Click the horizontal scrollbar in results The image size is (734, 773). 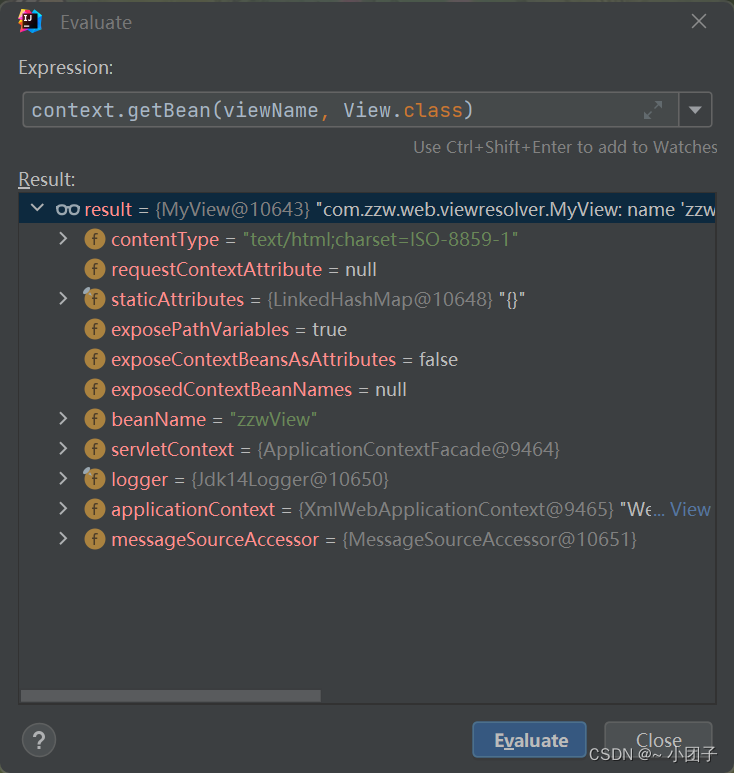tap(170, 696)
